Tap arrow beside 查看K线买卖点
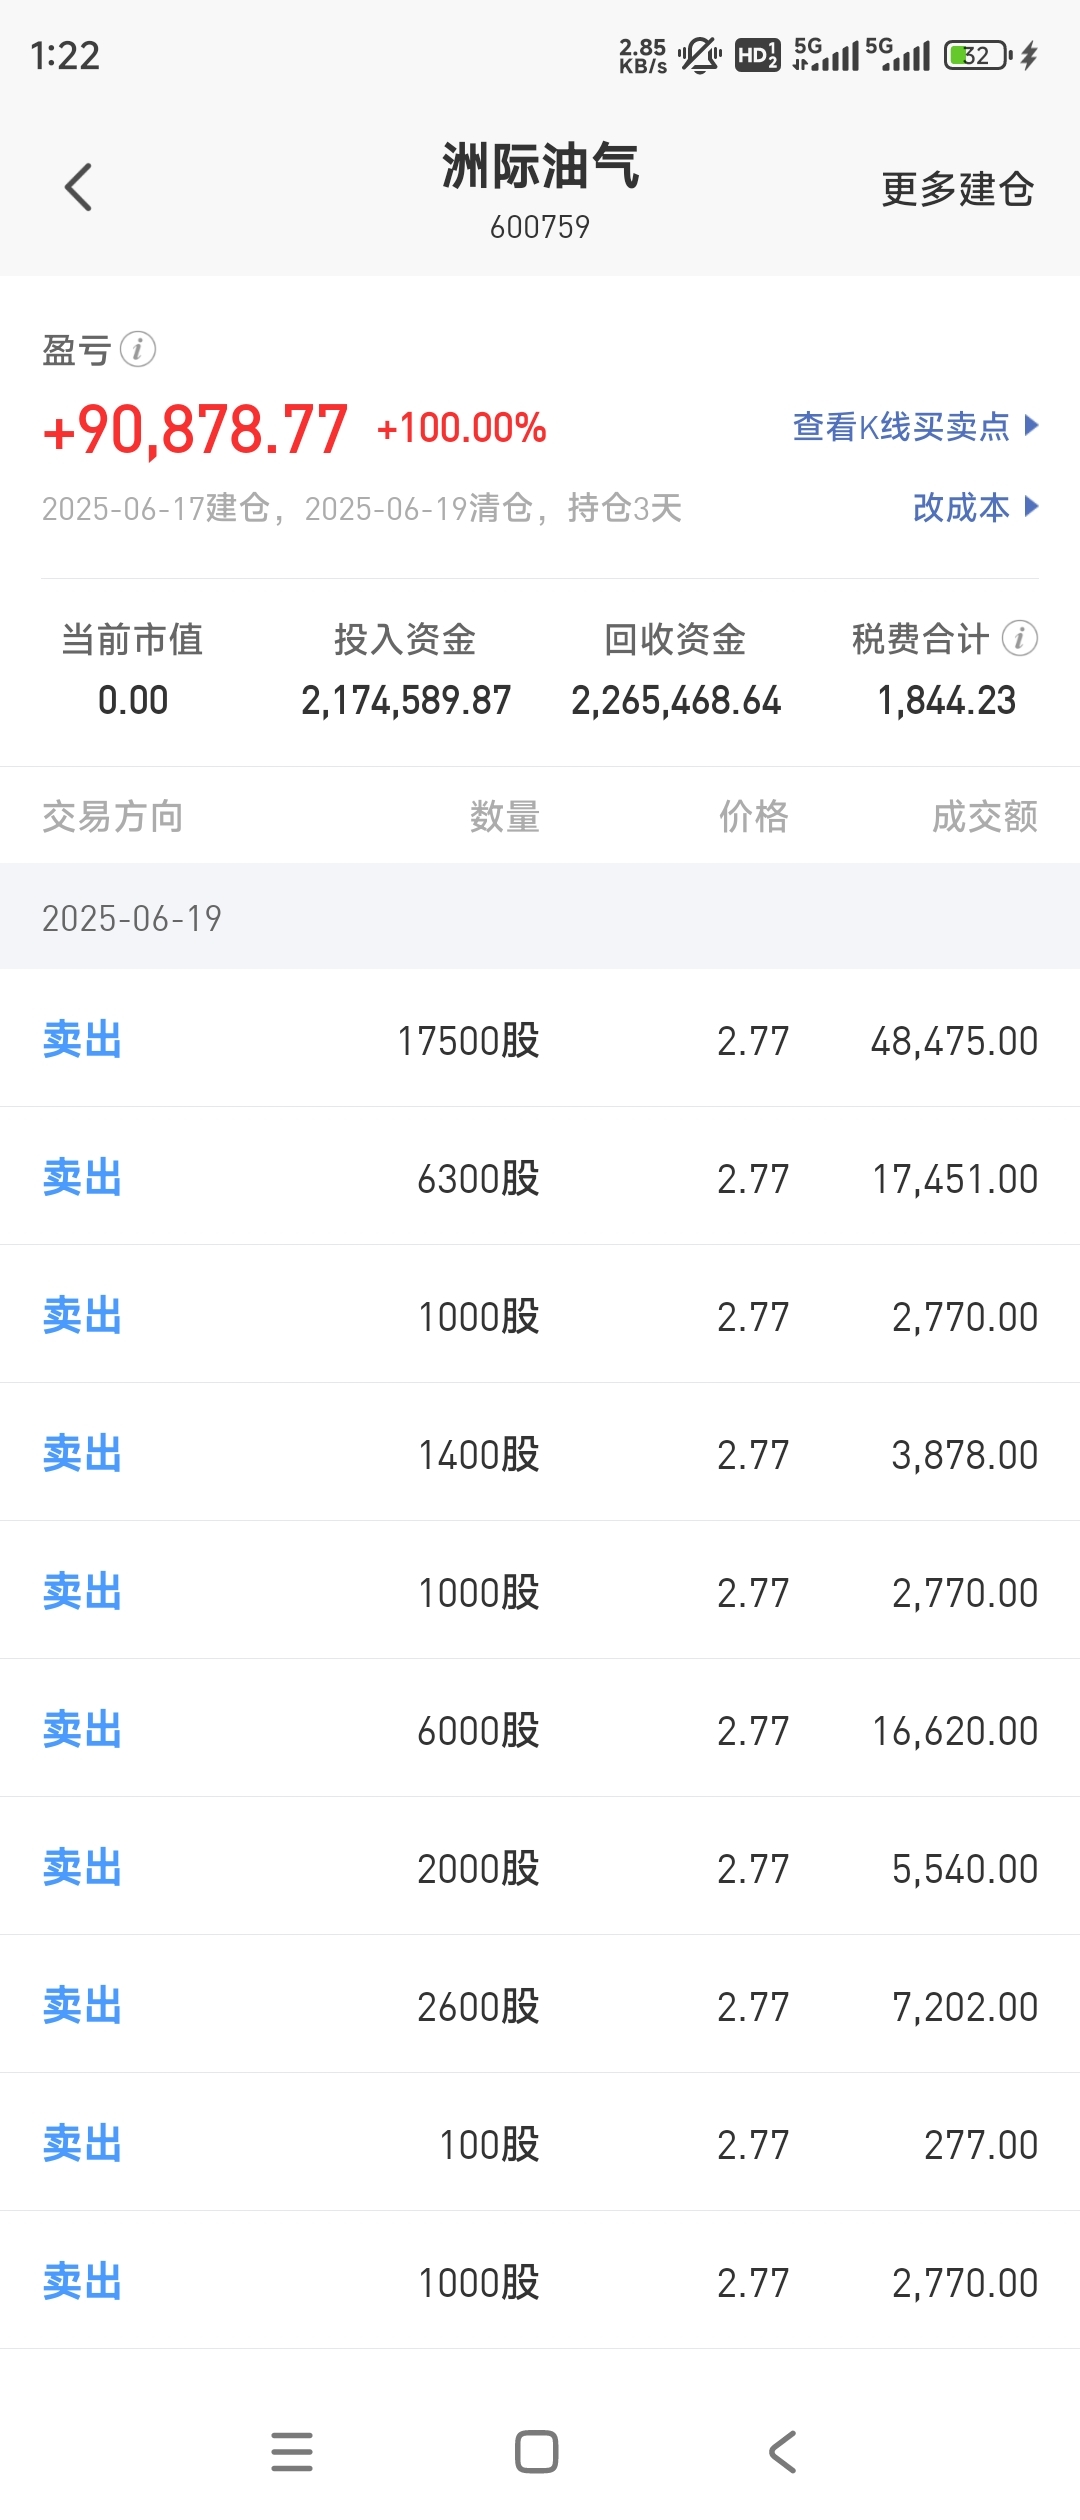1080x2520 pixels. point(1032,426)
